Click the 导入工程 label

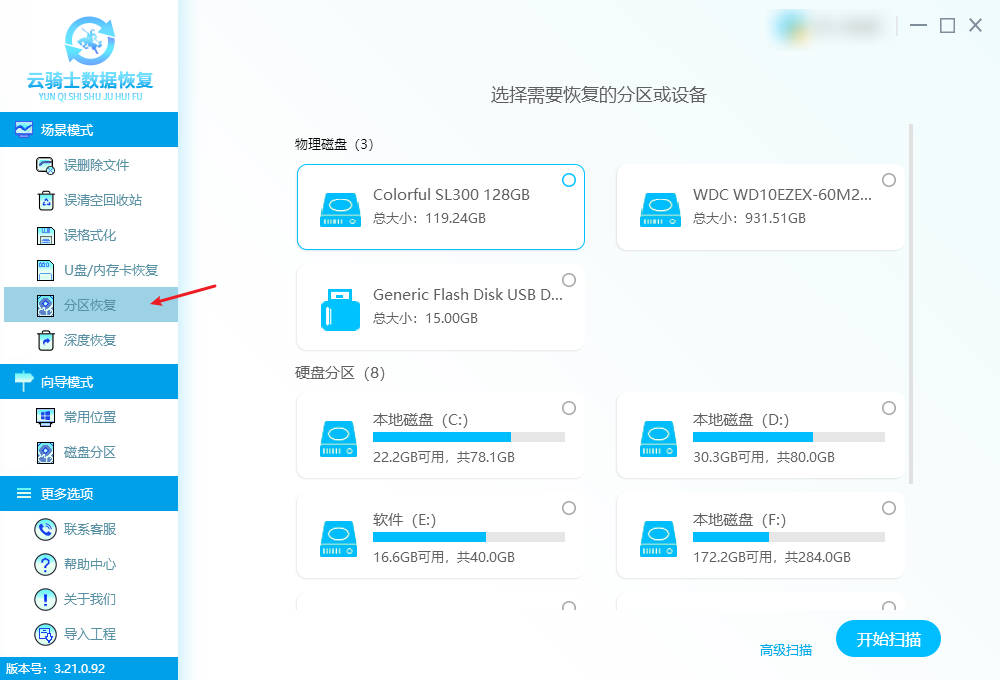pyautogui.click(x=90, y=634)
